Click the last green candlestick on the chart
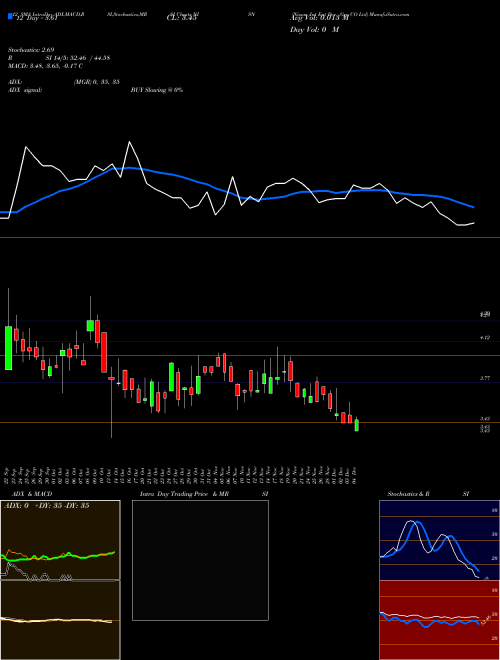The height and width of the screenshot is (660, 500). 357,425
